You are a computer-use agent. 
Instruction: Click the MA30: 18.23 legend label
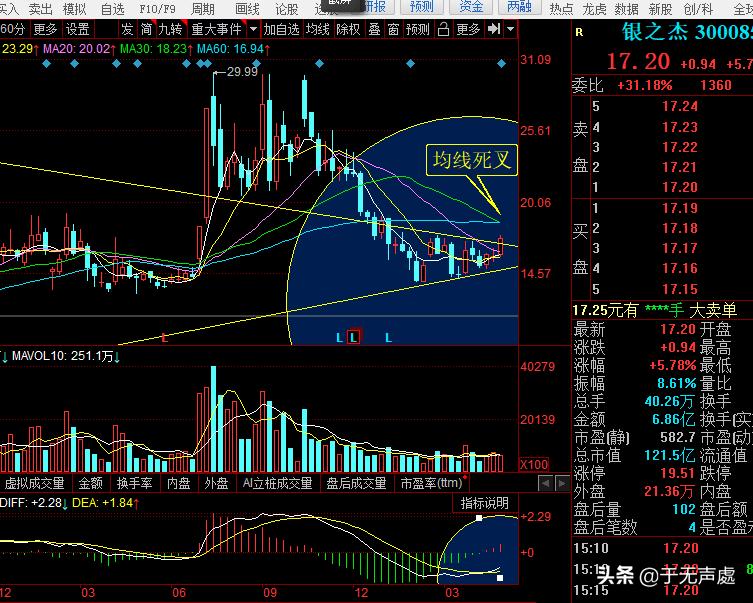click(156, 48)
